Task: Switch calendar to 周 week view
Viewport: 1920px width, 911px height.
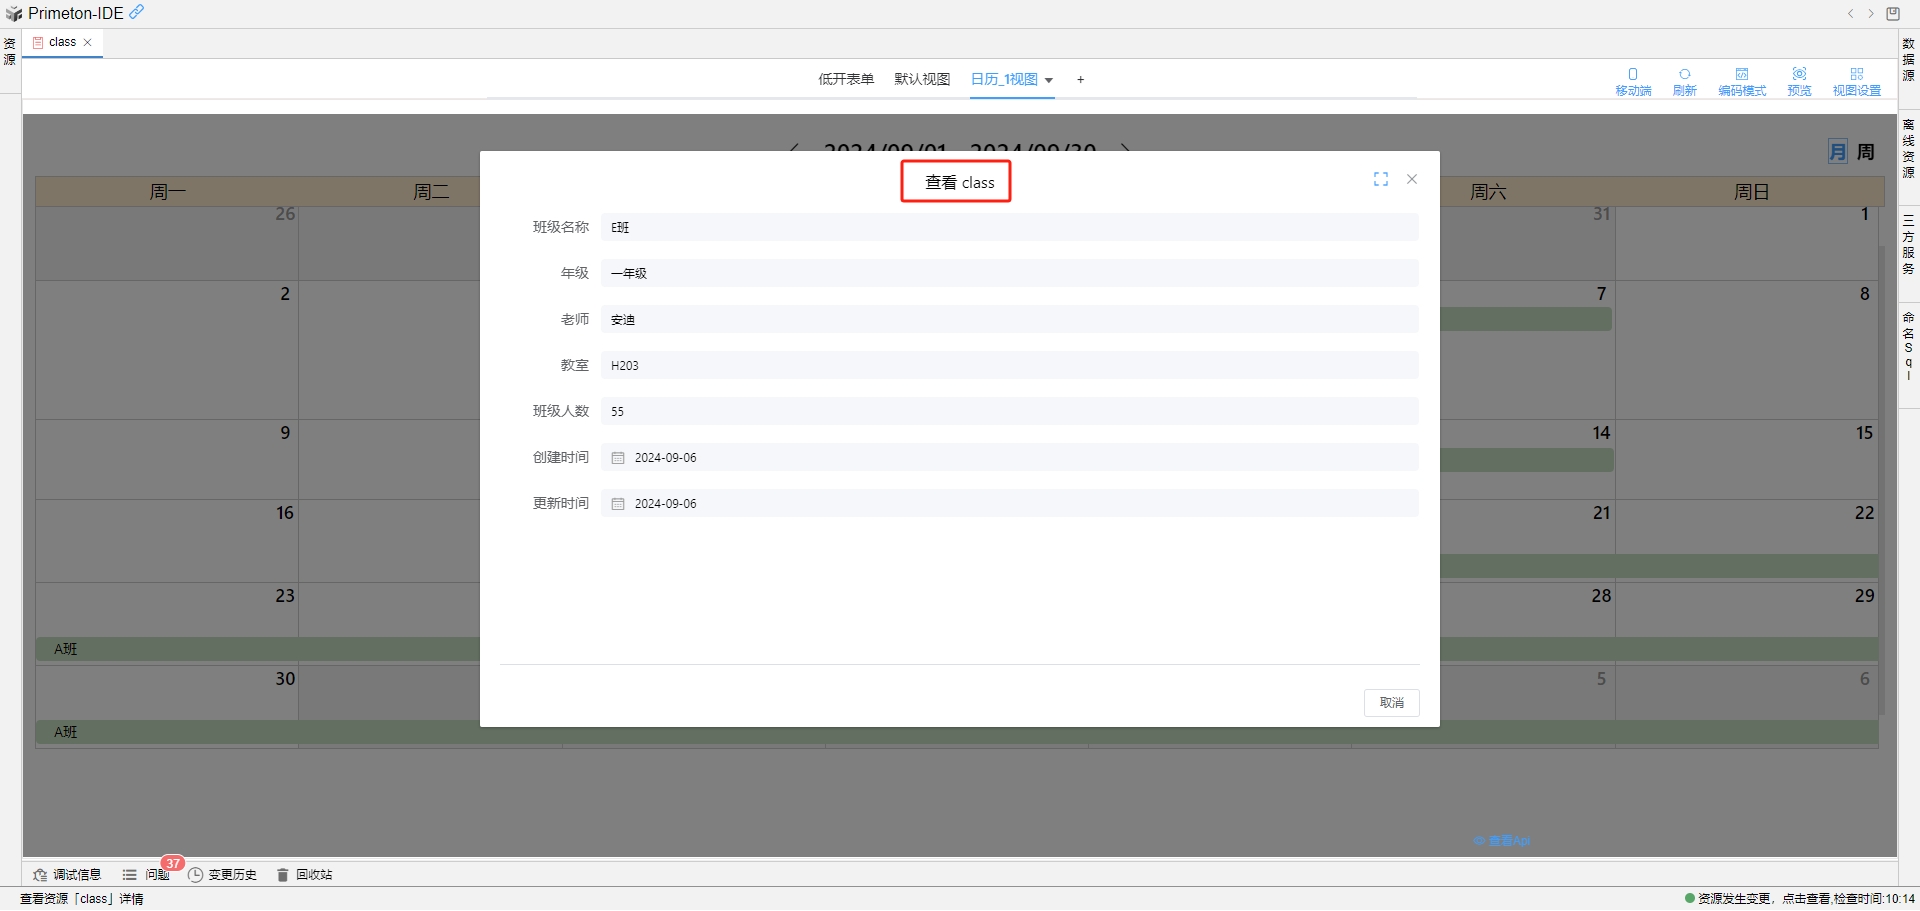Action: click(x=1866, y=152)
